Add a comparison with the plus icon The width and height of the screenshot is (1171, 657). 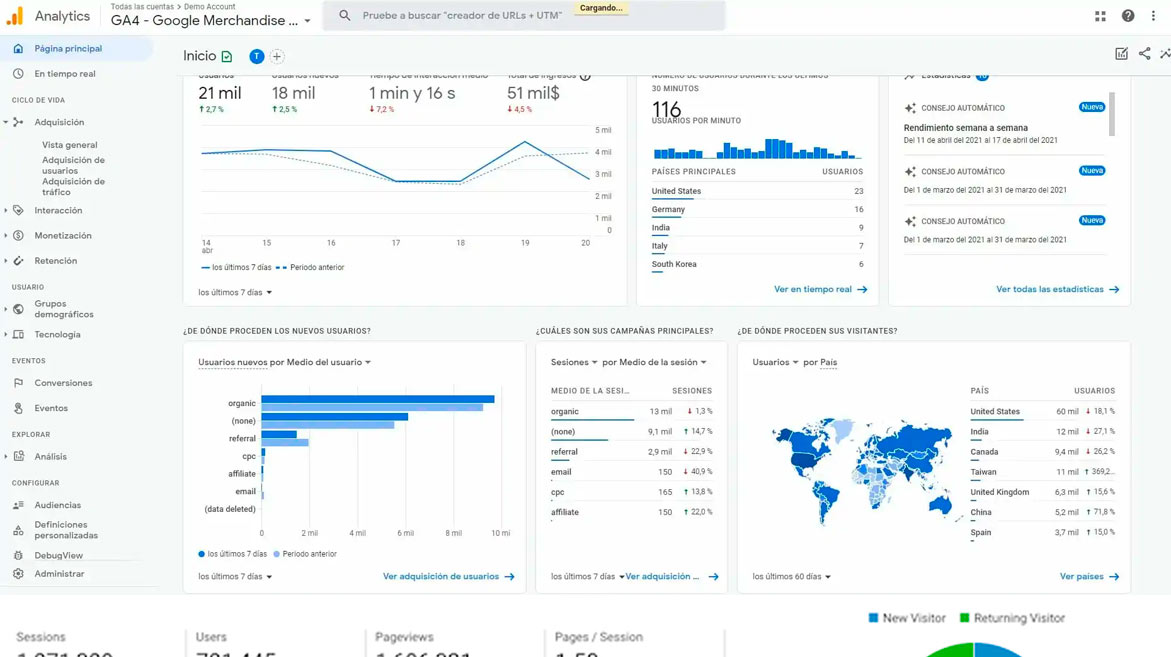pyautogui.click(x=277, y=56)
